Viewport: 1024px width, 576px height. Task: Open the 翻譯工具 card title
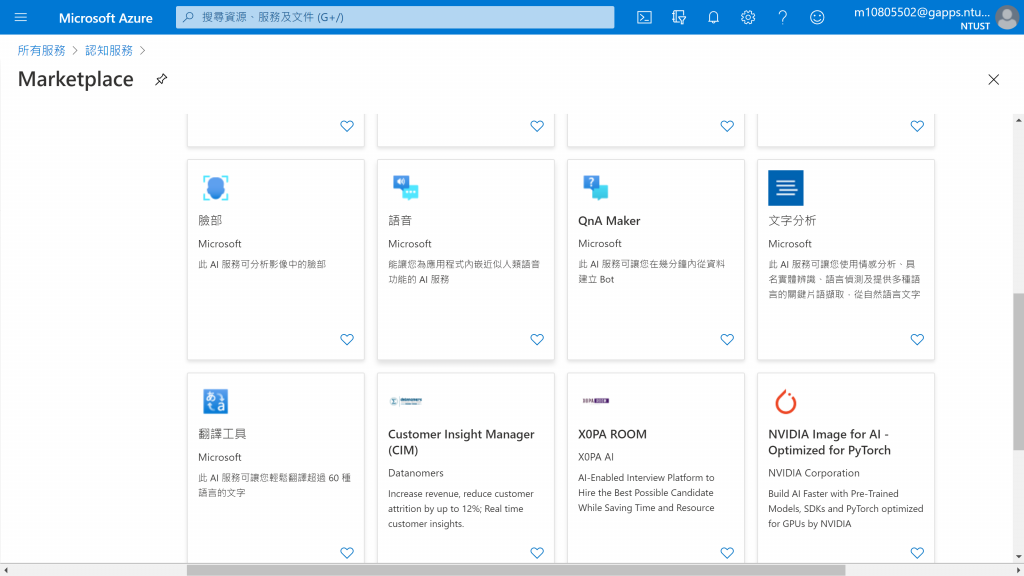tap(222, 434)
